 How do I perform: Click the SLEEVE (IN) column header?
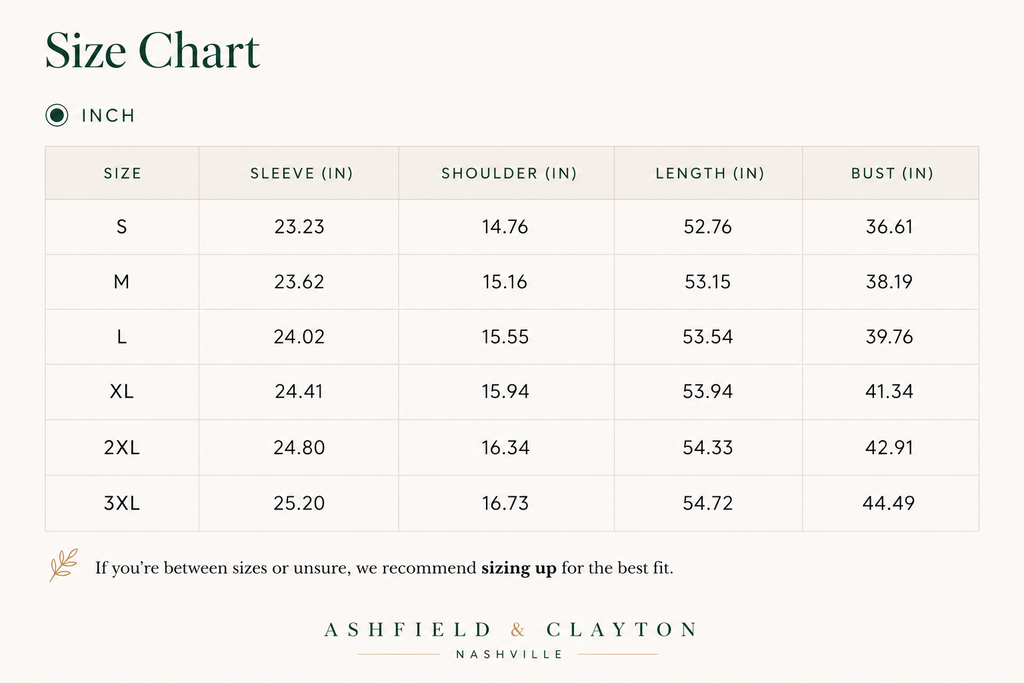tap(301, 173)
